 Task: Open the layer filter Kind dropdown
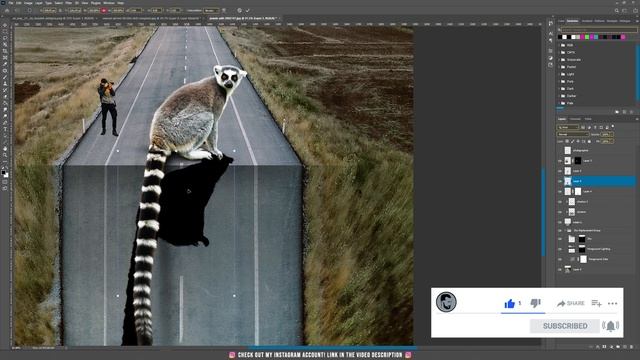(x=568, y=127)
